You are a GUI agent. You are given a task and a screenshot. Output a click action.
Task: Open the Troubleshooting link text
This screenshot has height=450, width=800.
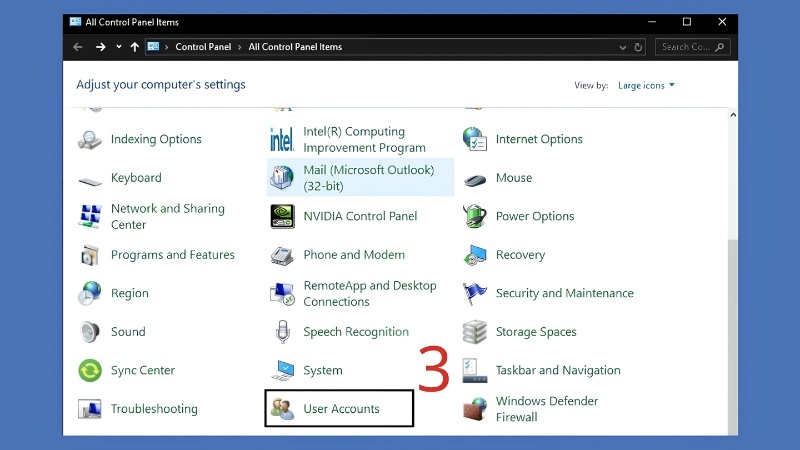click(x=154, y=409)
